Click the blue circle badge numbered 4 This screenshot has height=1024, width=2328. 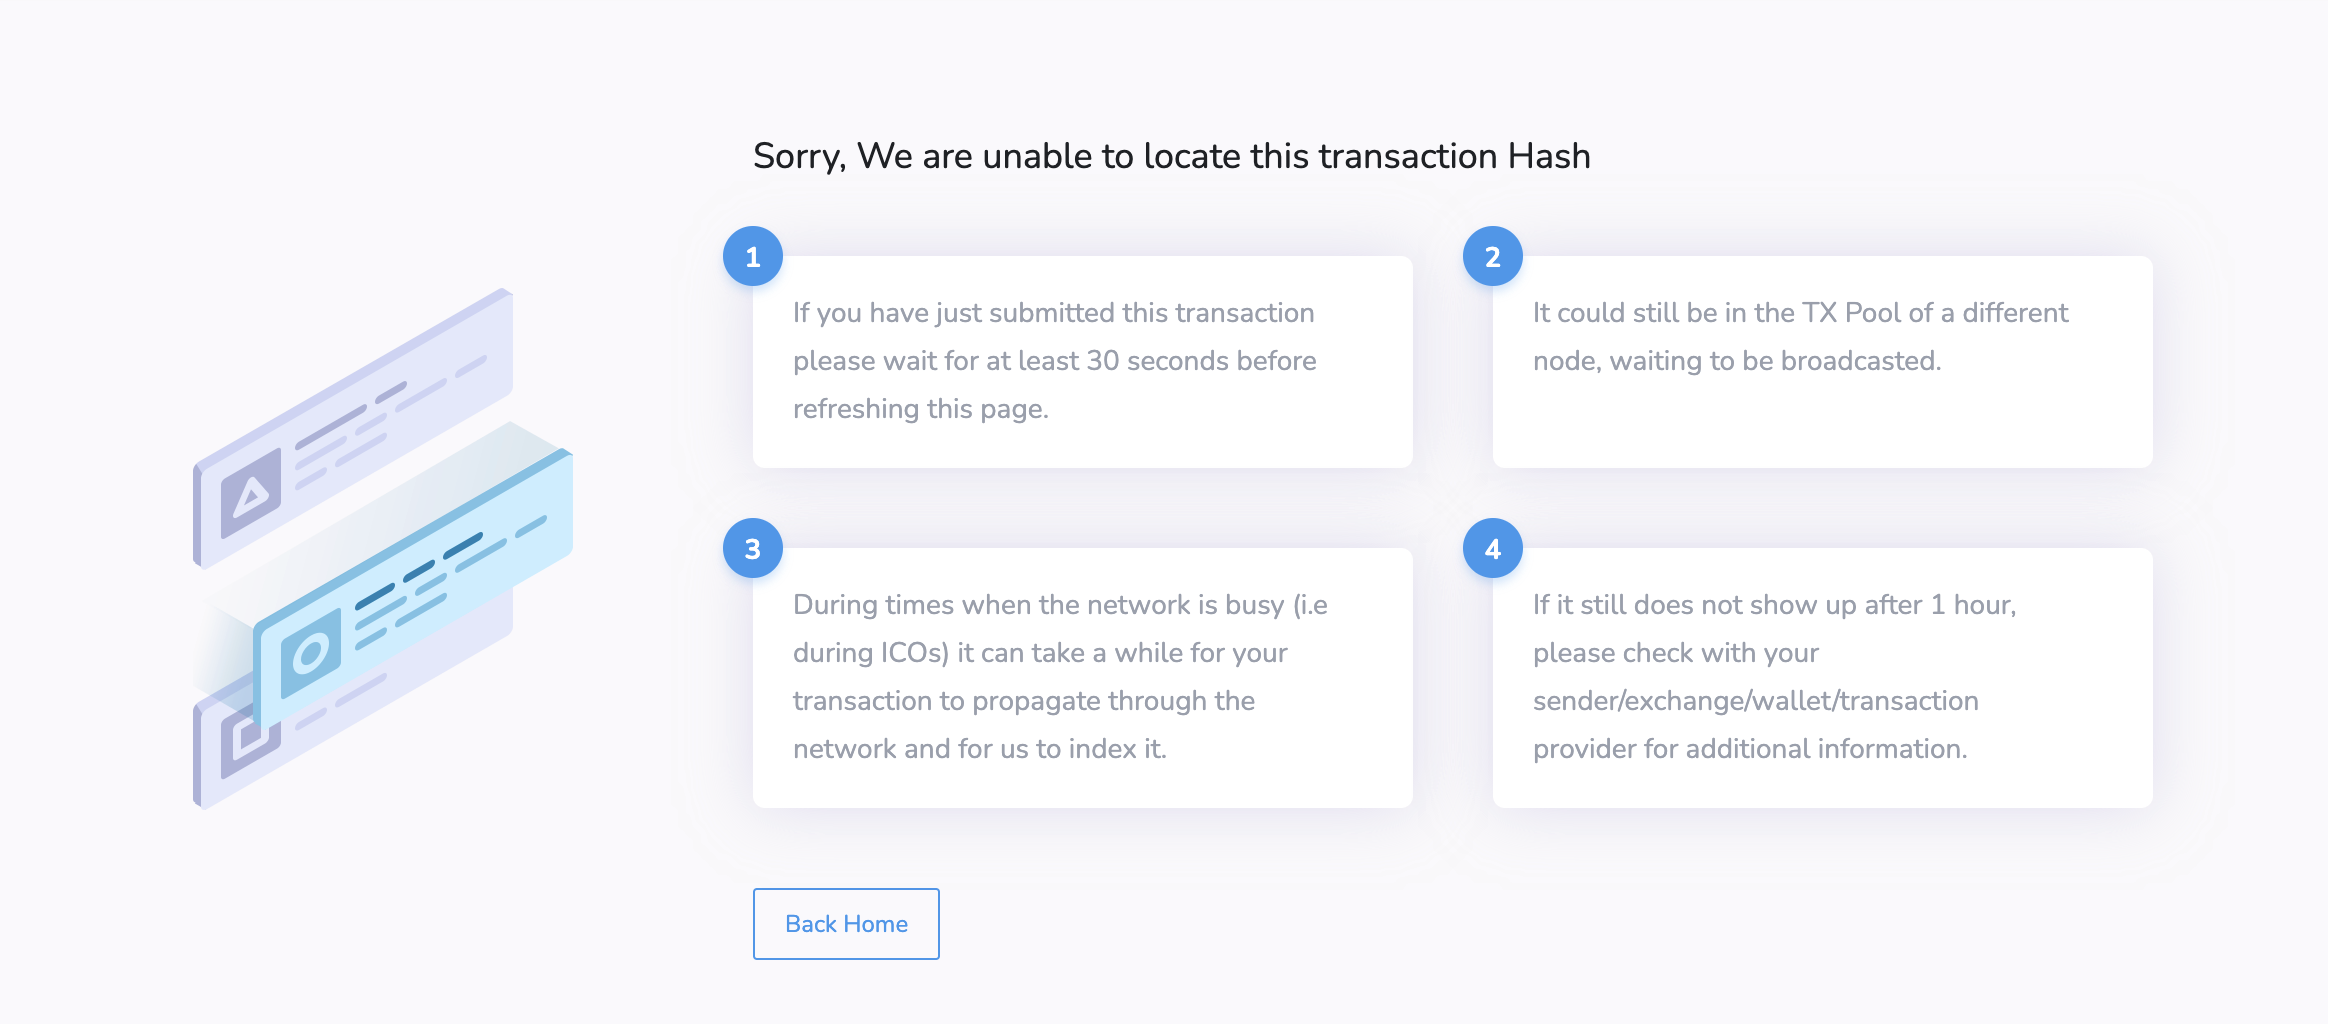pos(1492,548)
